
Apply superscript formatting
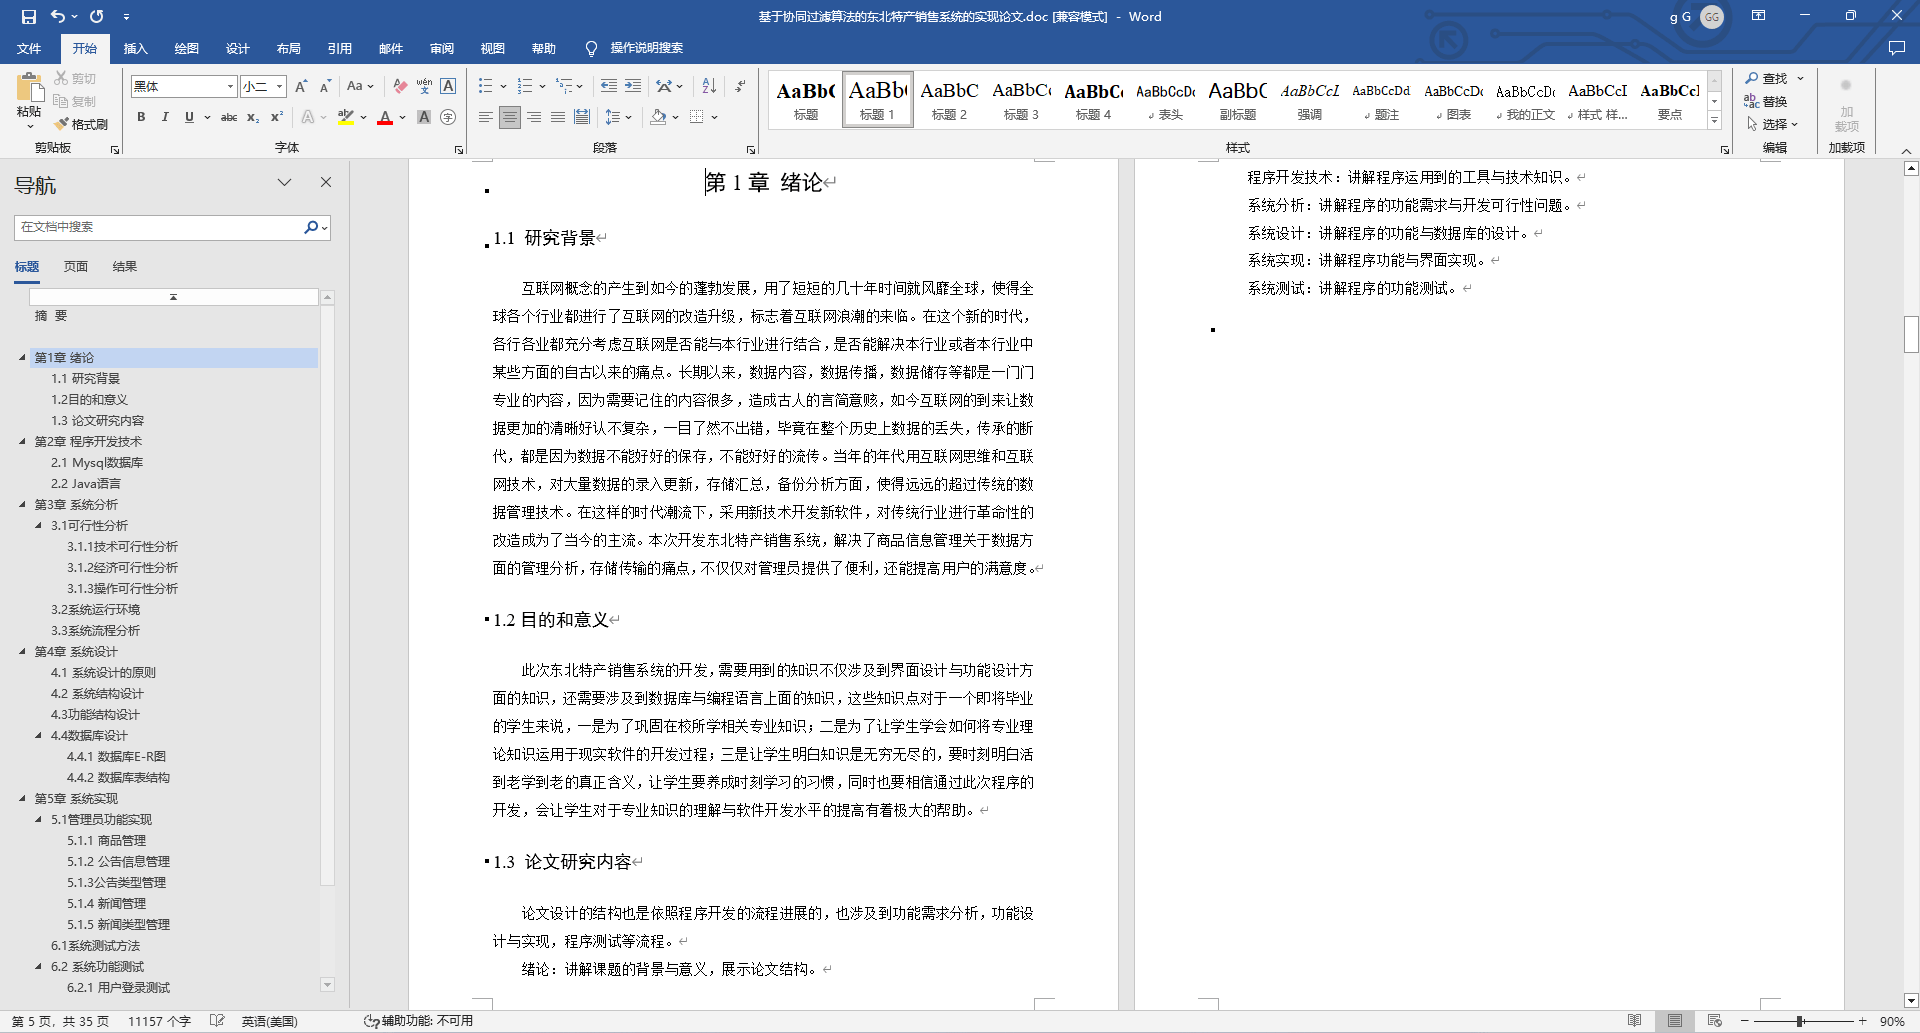[277, 117]
